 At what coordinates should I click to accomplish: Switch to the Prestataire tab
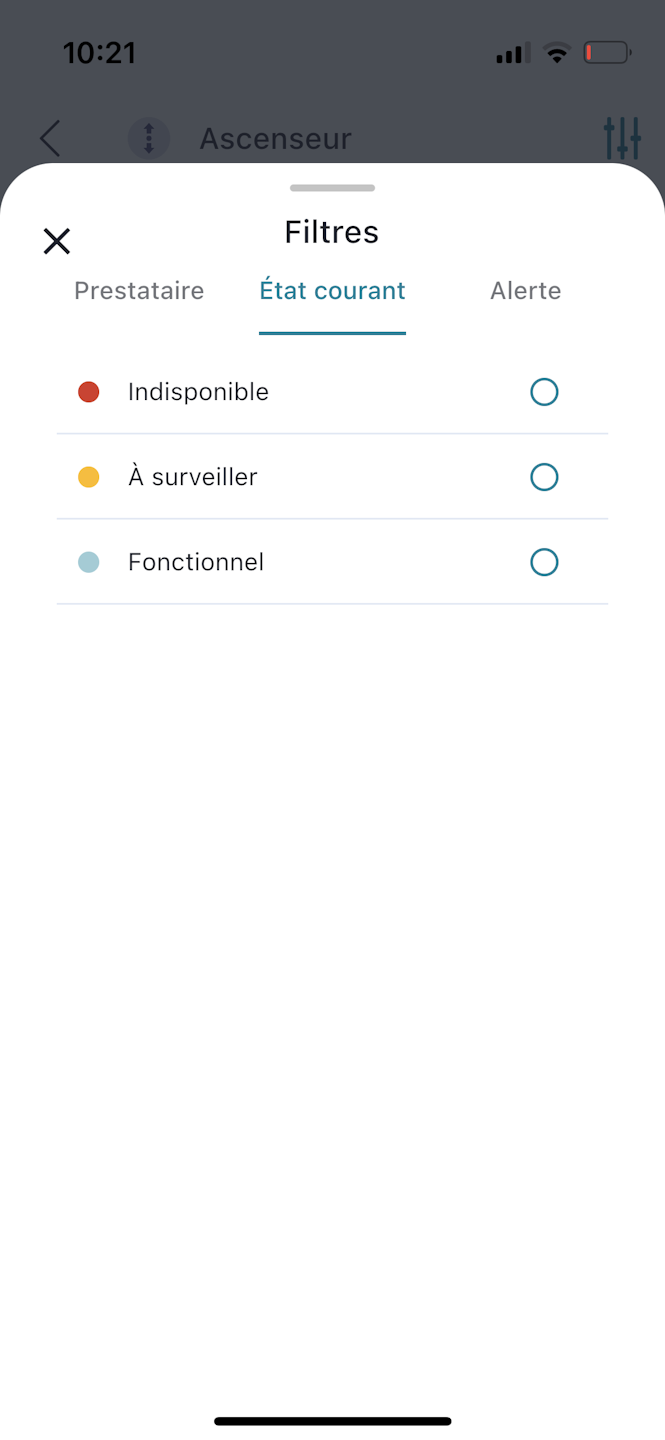click(139, 291)
